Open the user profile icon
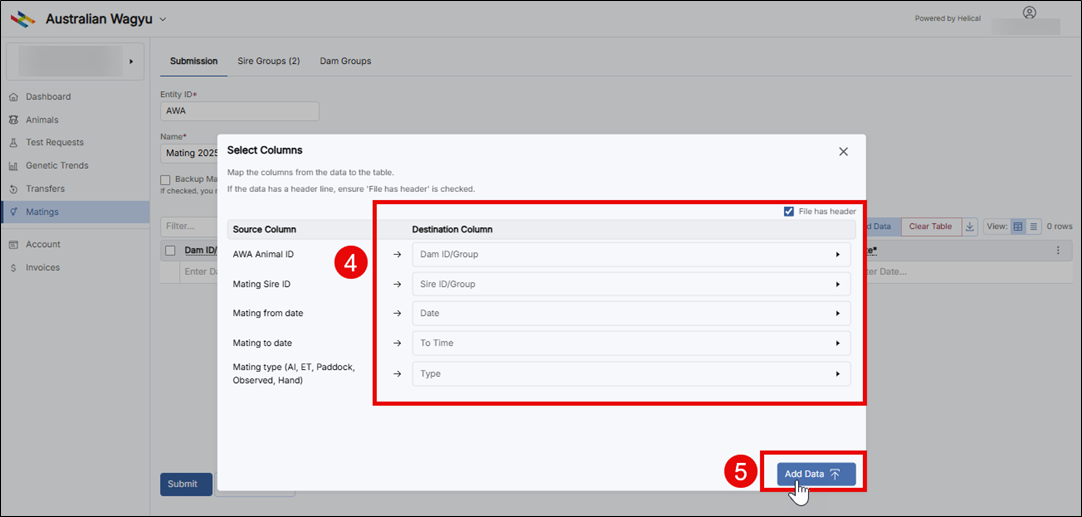 coord(1030,12)
